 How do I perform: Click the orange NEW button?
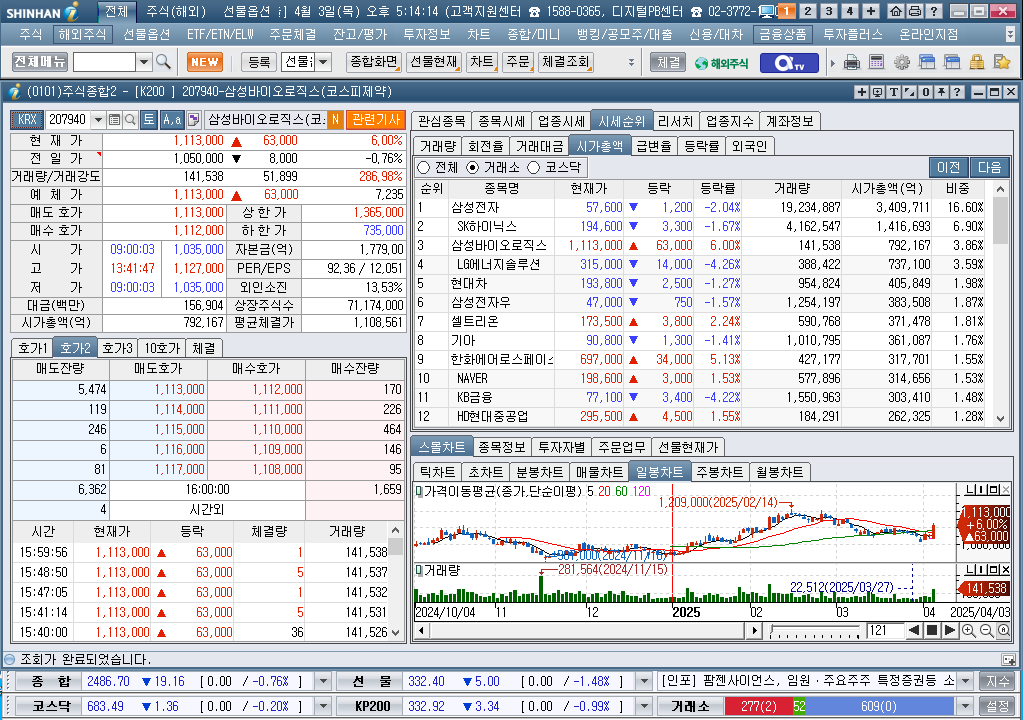(x=205, y=62)
